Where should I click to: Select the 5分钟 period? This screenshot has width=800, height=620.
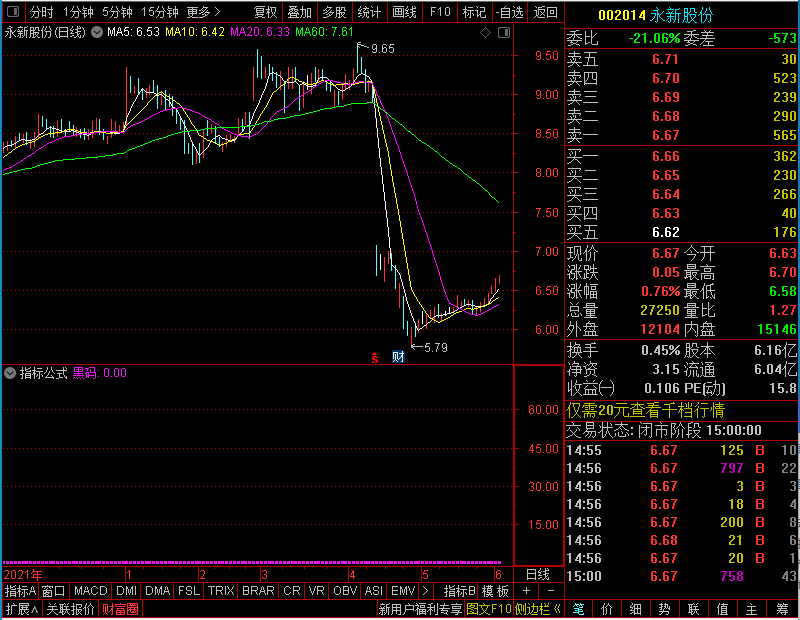click(x=117, y=12)
